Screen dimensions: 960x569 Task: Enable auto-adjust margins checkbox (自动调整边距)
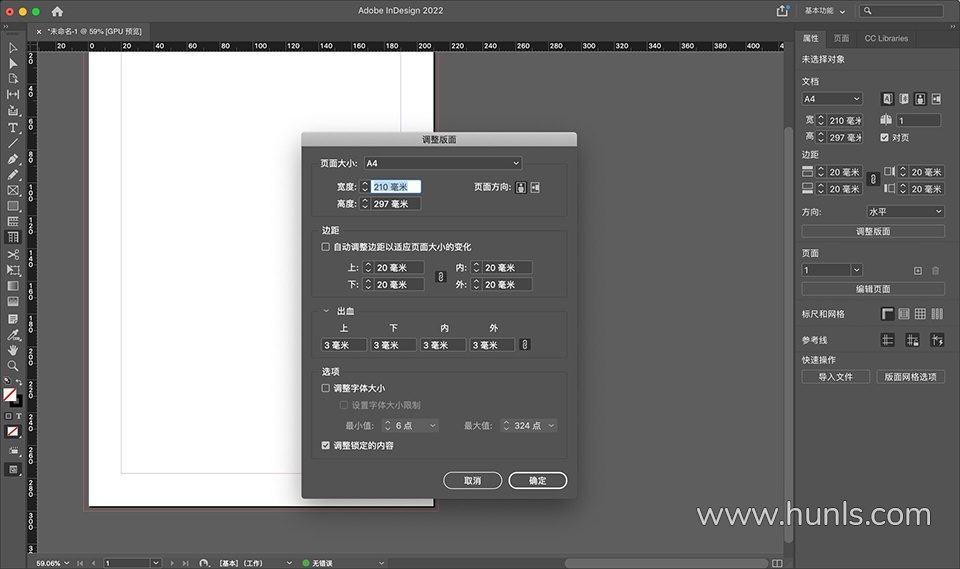click(x=326, y=247)
